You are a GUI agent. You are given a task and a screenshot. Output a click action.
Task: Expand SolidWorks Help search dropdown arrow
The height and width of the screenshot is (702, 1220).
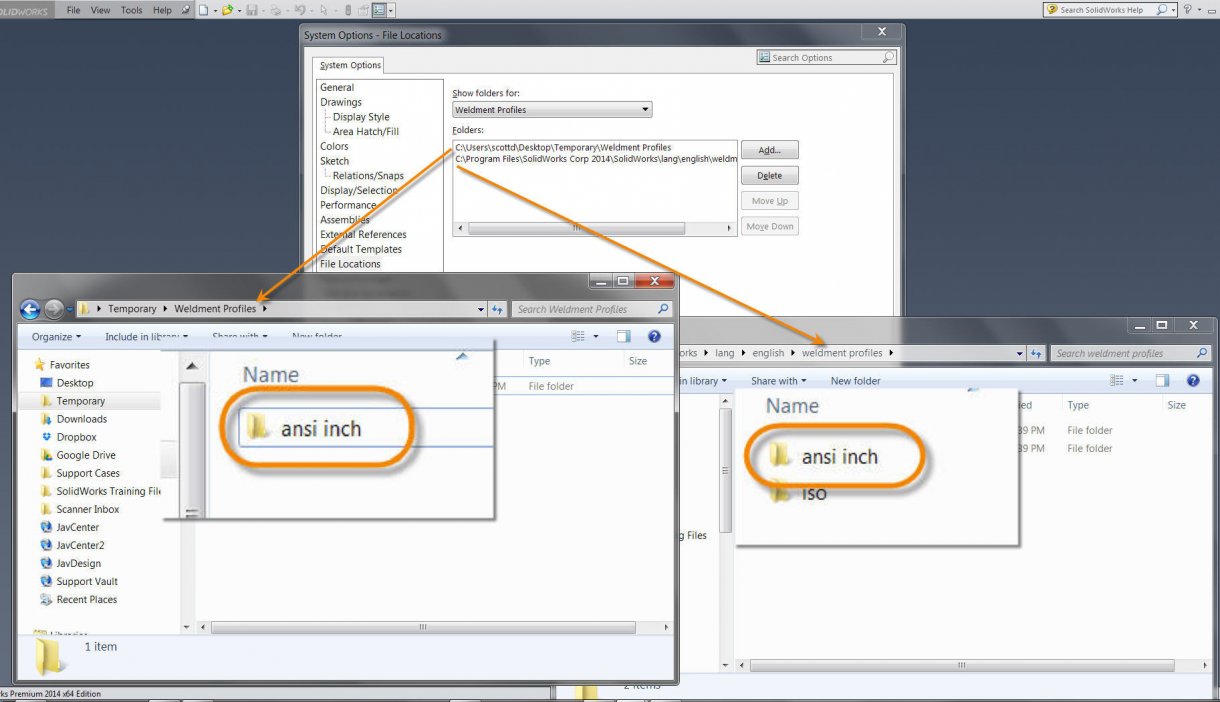1172,10
